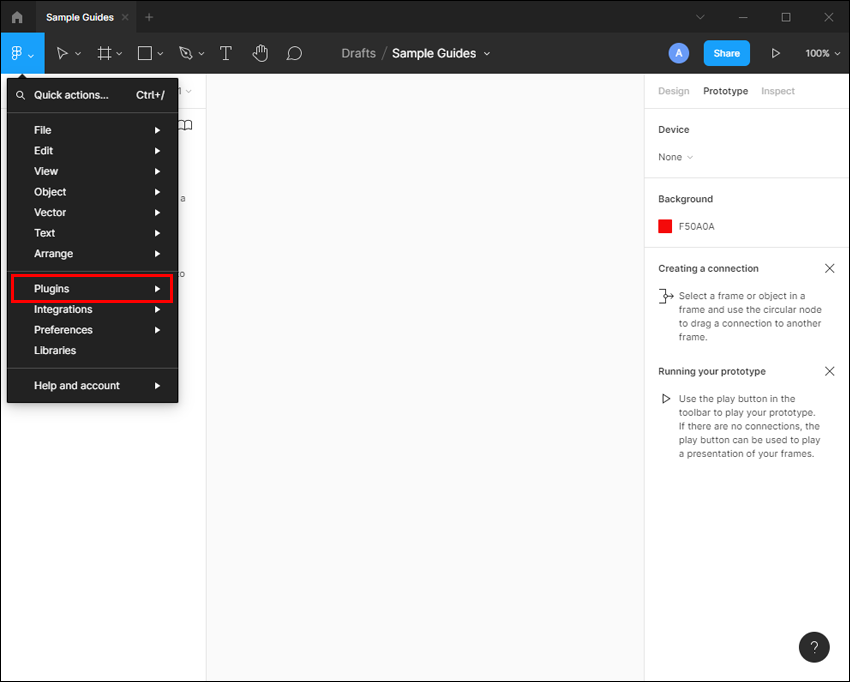Open the 100% zoom dropdown
The width and height of the screenshot is (850, 682).
(823, 53)
